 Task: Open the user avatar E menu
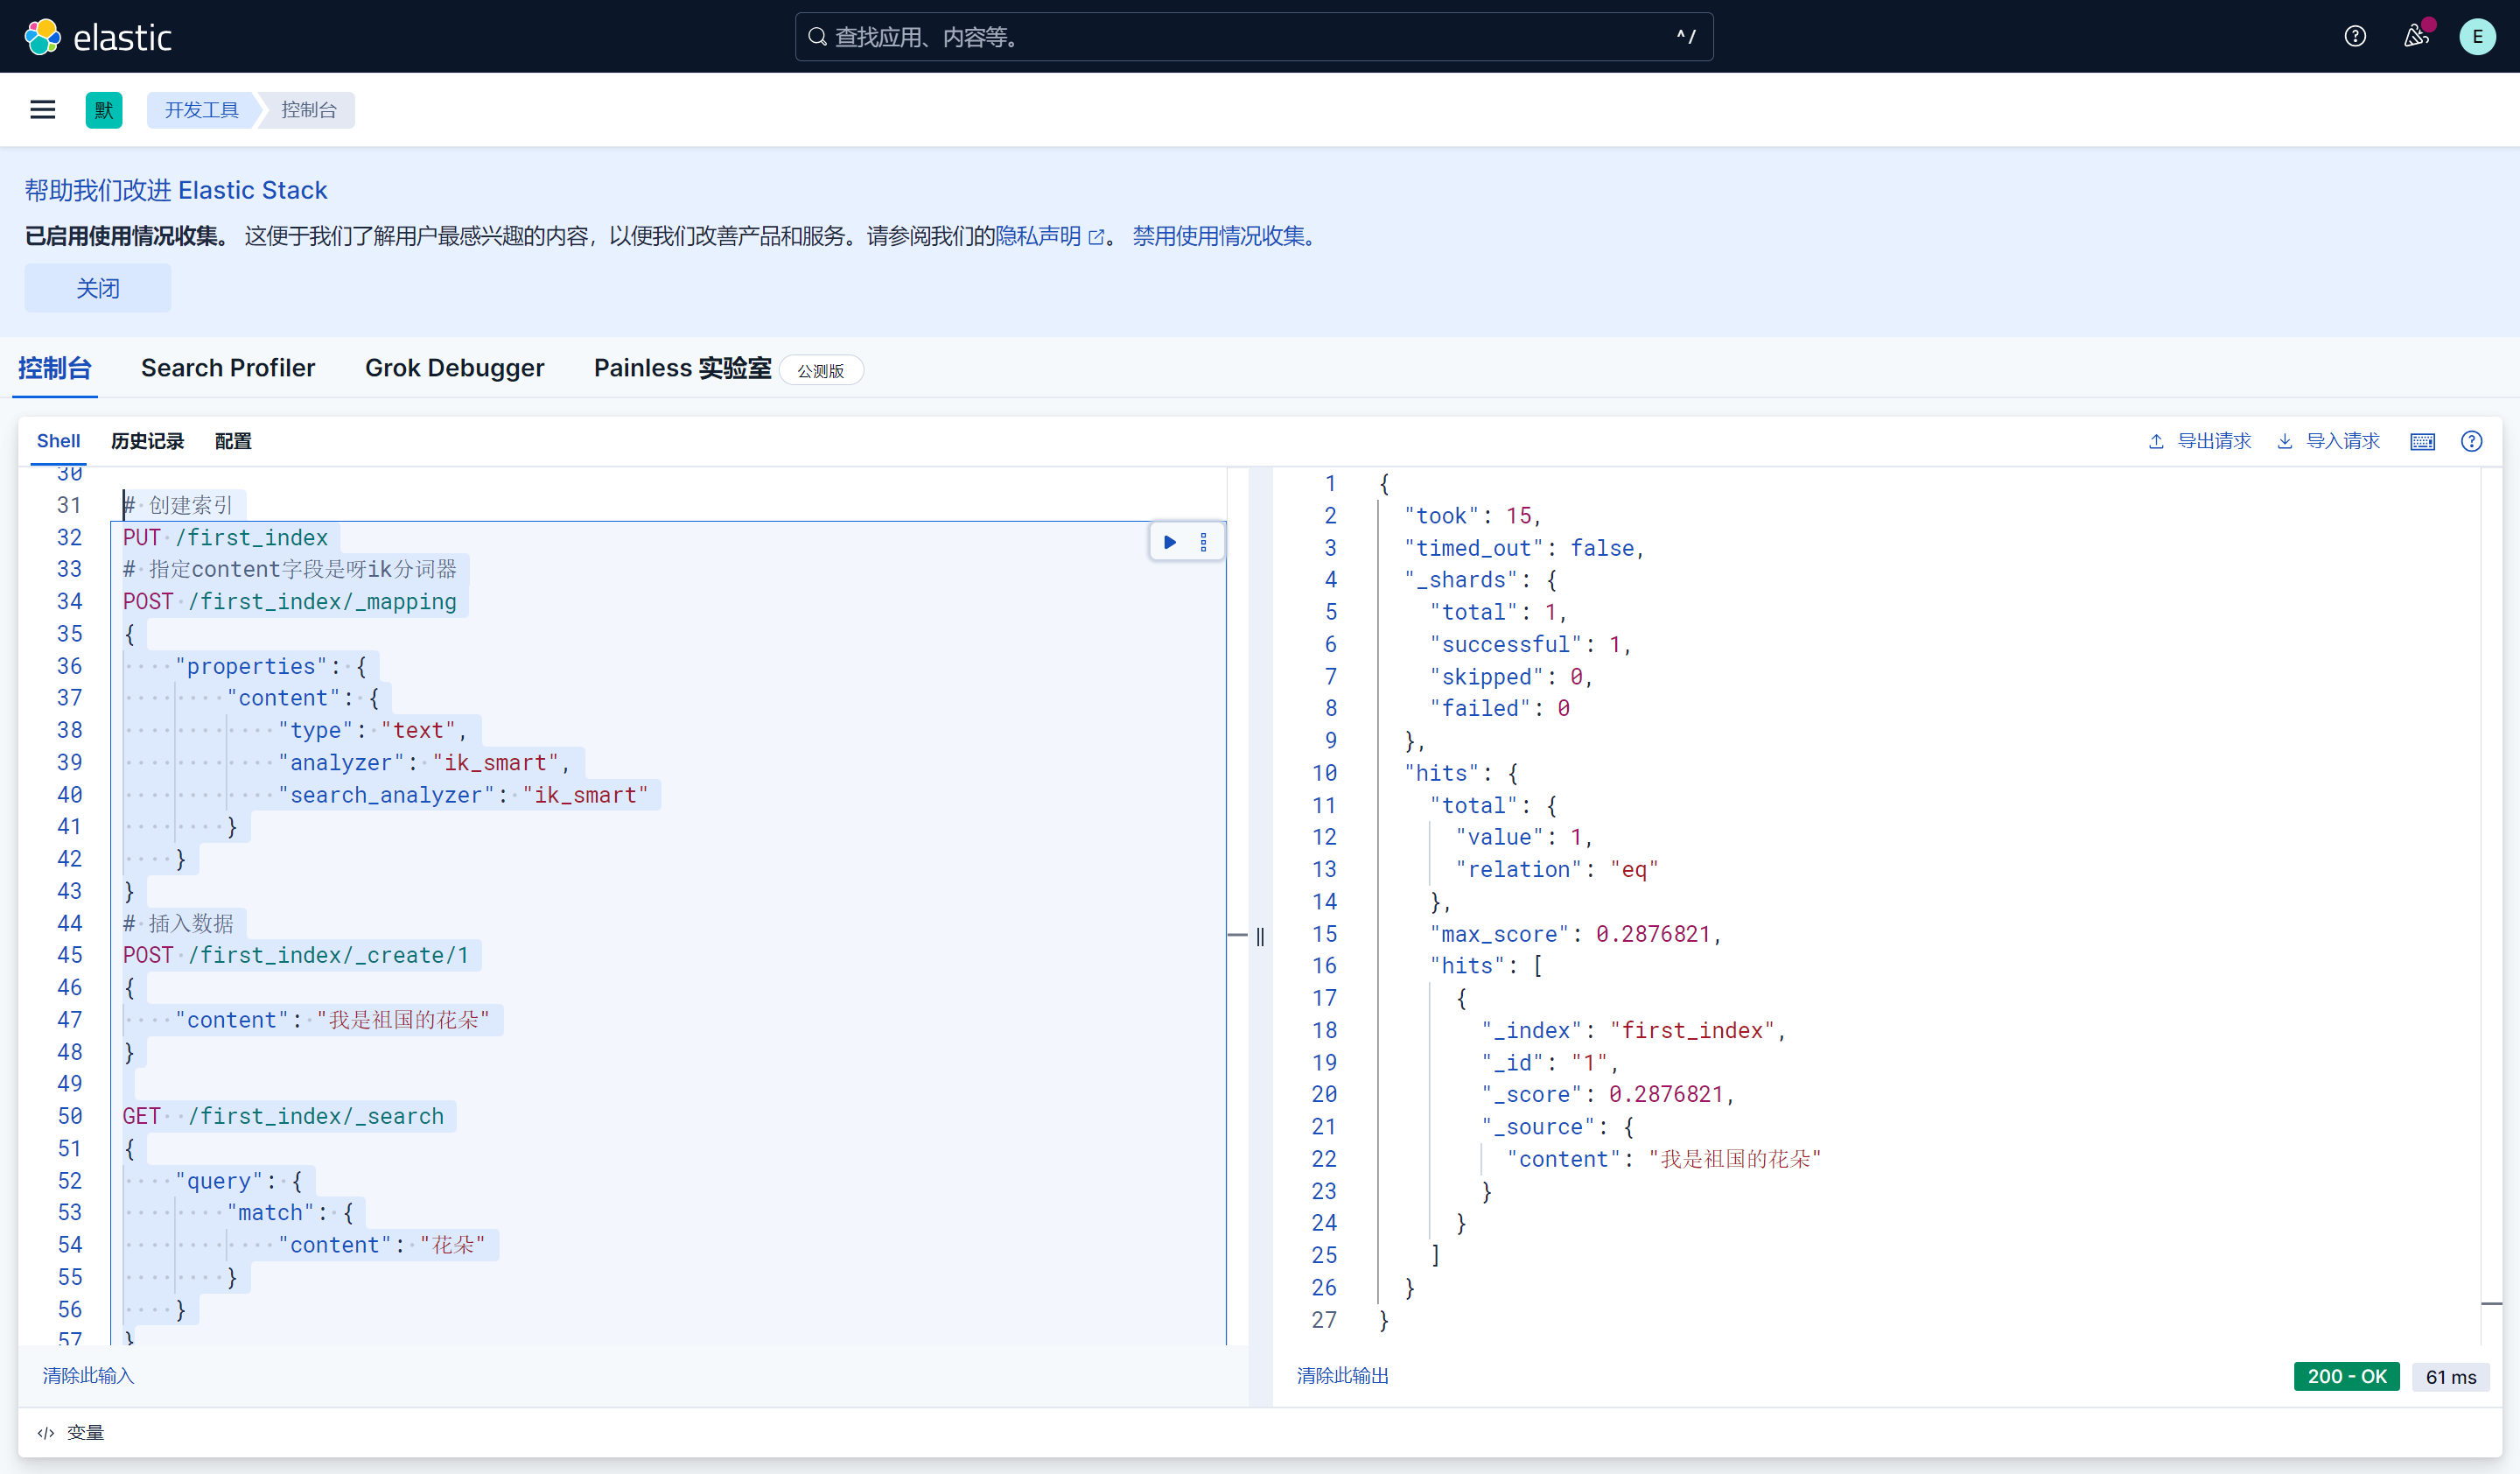tap(2477, 37)
